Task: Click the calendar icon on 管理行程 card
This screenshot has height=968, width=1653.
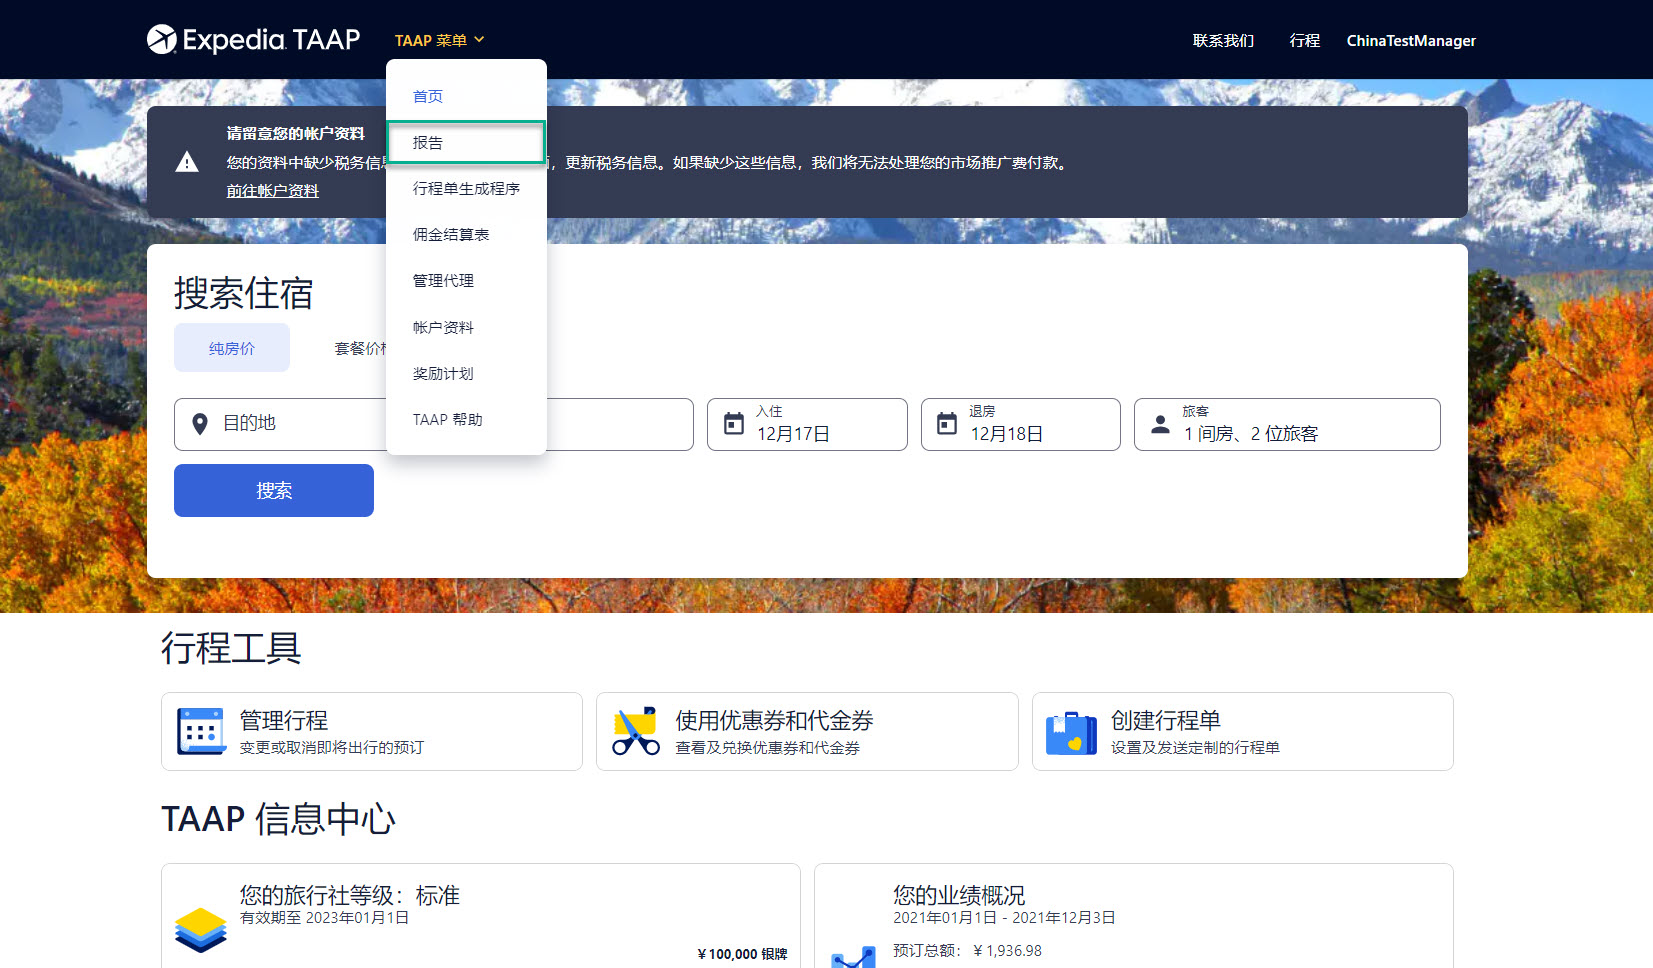Action: coord(201,731)
